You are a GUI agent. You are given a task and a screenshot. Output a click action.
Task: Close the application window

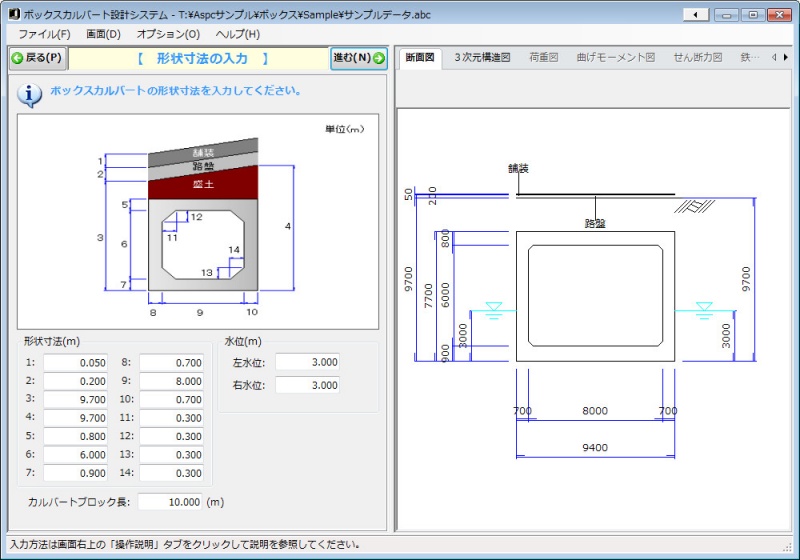click(x=779, y=15)
